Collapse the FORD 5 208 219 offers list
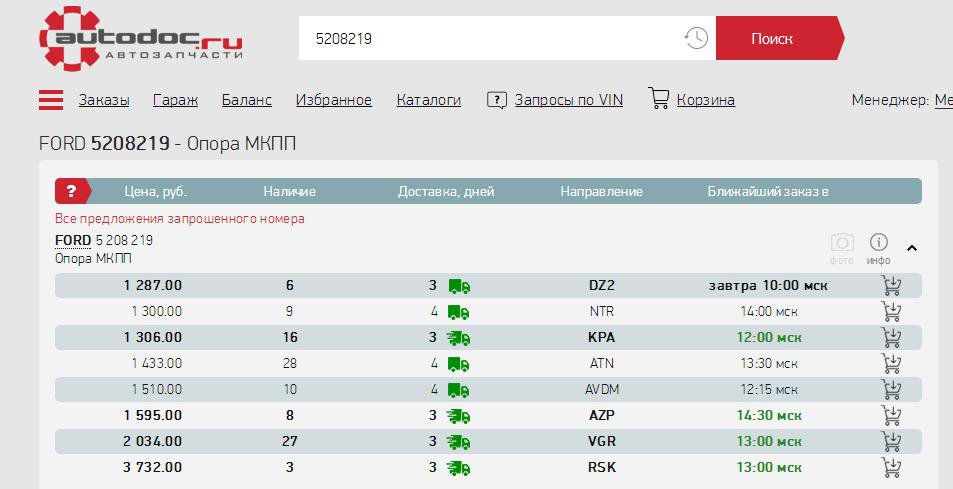Viewport: 953px width, 489px height. [912, 248]
